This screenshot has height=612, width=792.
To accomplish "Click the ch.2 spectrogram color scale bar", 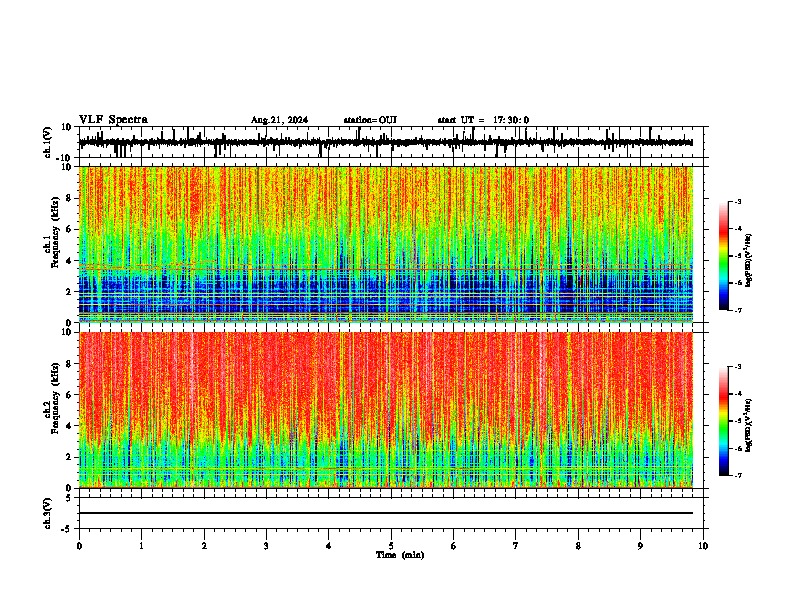I will pyautogui.click(x=723, y=421).
